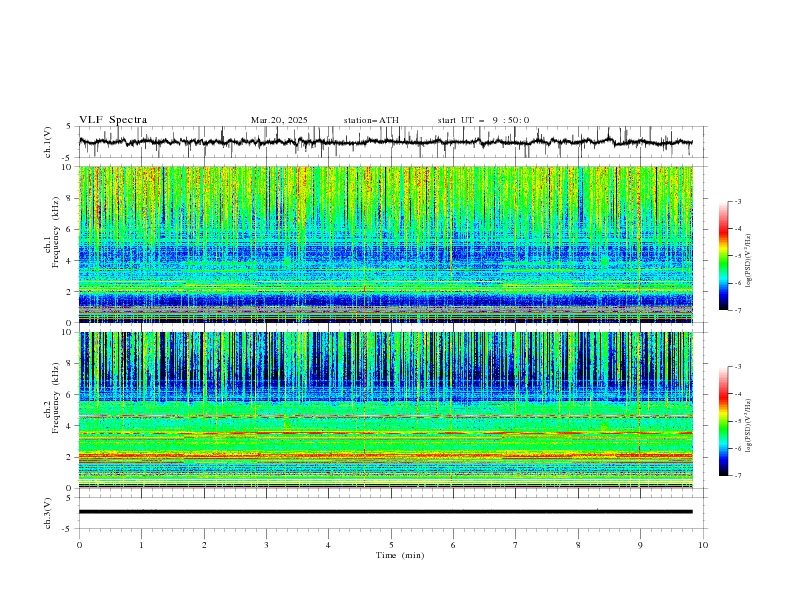Image resolution: width=792 pixels, height=612 pixels.
Task: Click the "ch.3(V)" waveform axis label
Action: 48,513
